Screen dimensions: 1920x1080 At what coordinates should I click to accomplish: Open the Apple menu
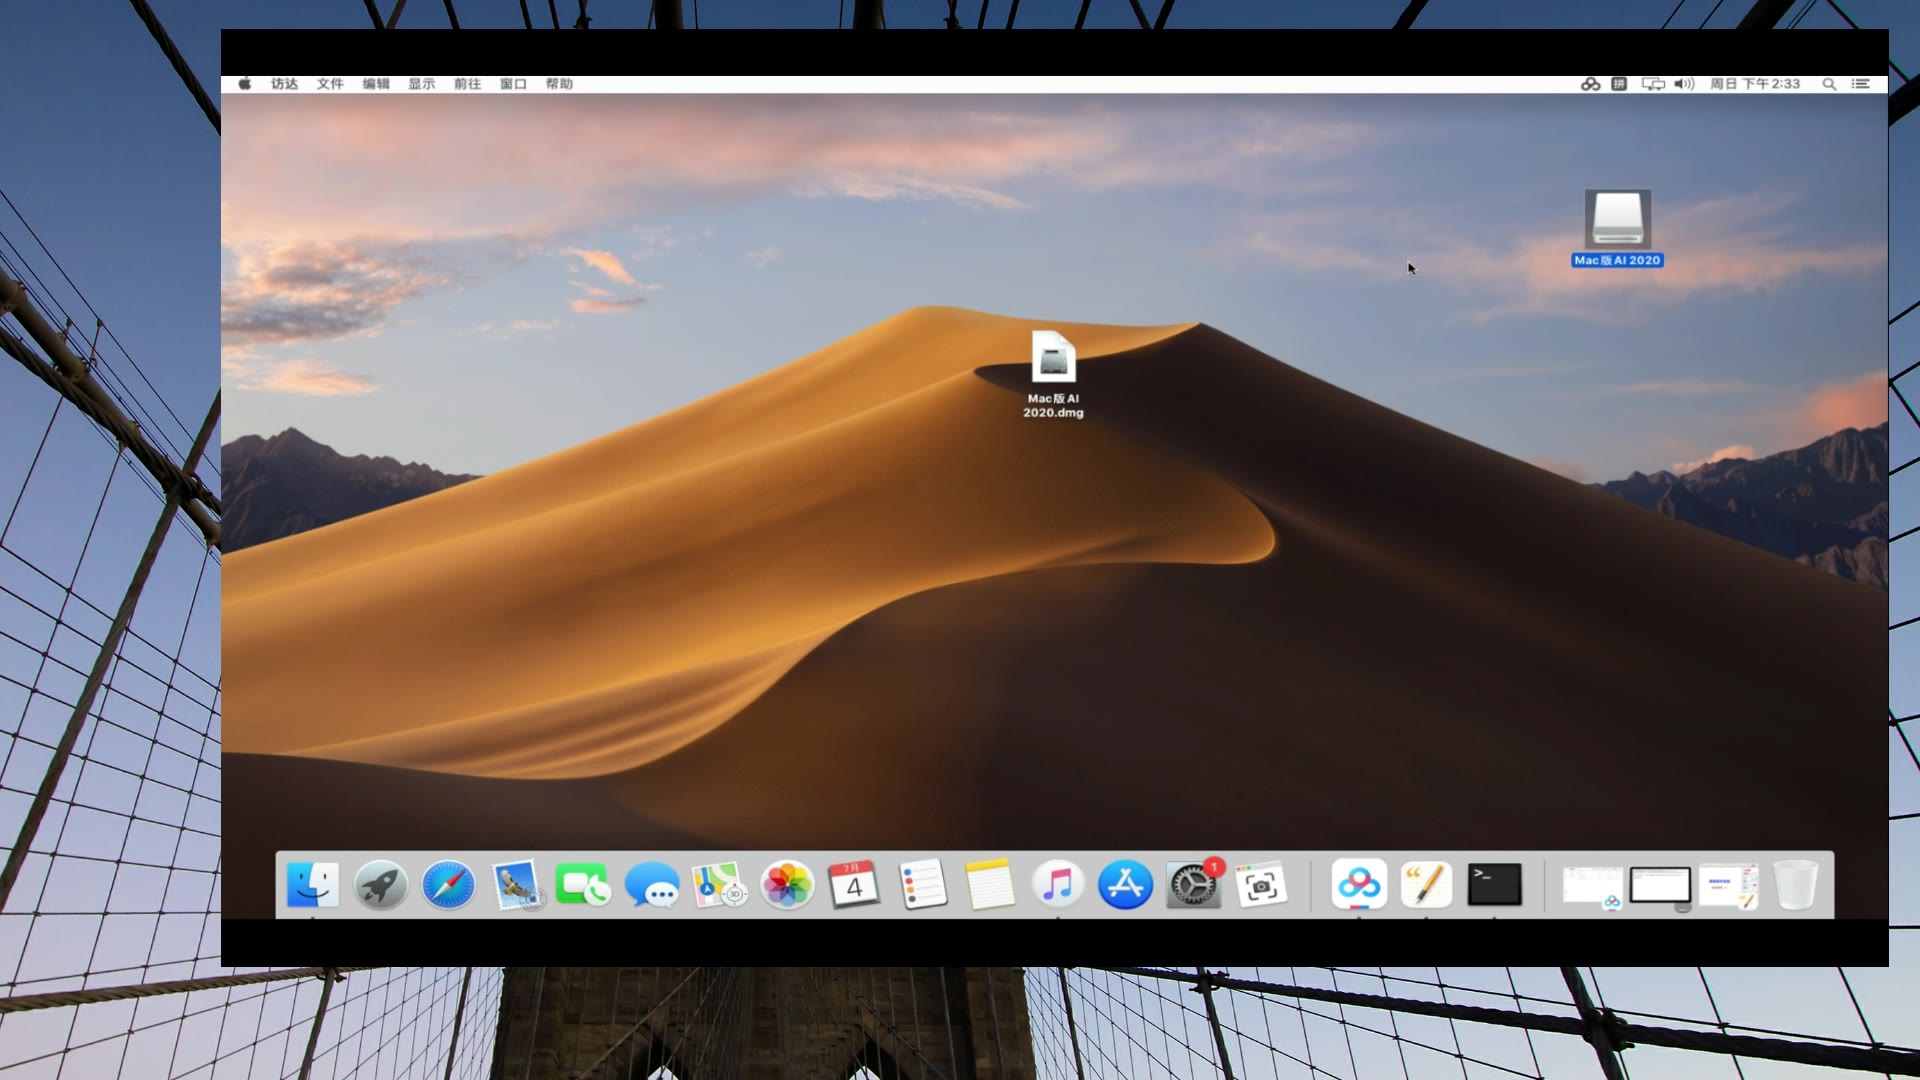coord(245,84)
